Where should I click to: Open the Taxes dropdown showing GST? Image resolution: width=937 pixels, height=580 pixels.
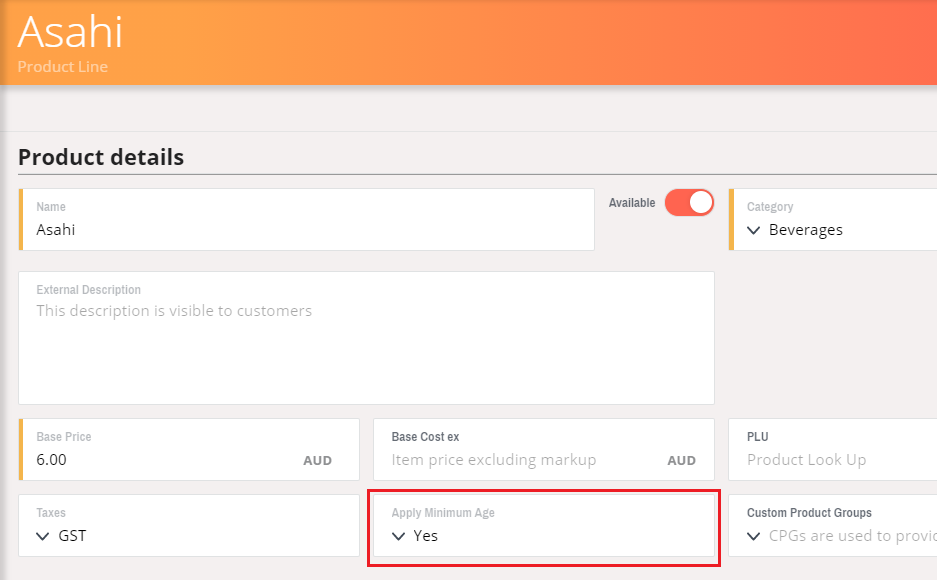pyautogui.click(x=189, y=526)
